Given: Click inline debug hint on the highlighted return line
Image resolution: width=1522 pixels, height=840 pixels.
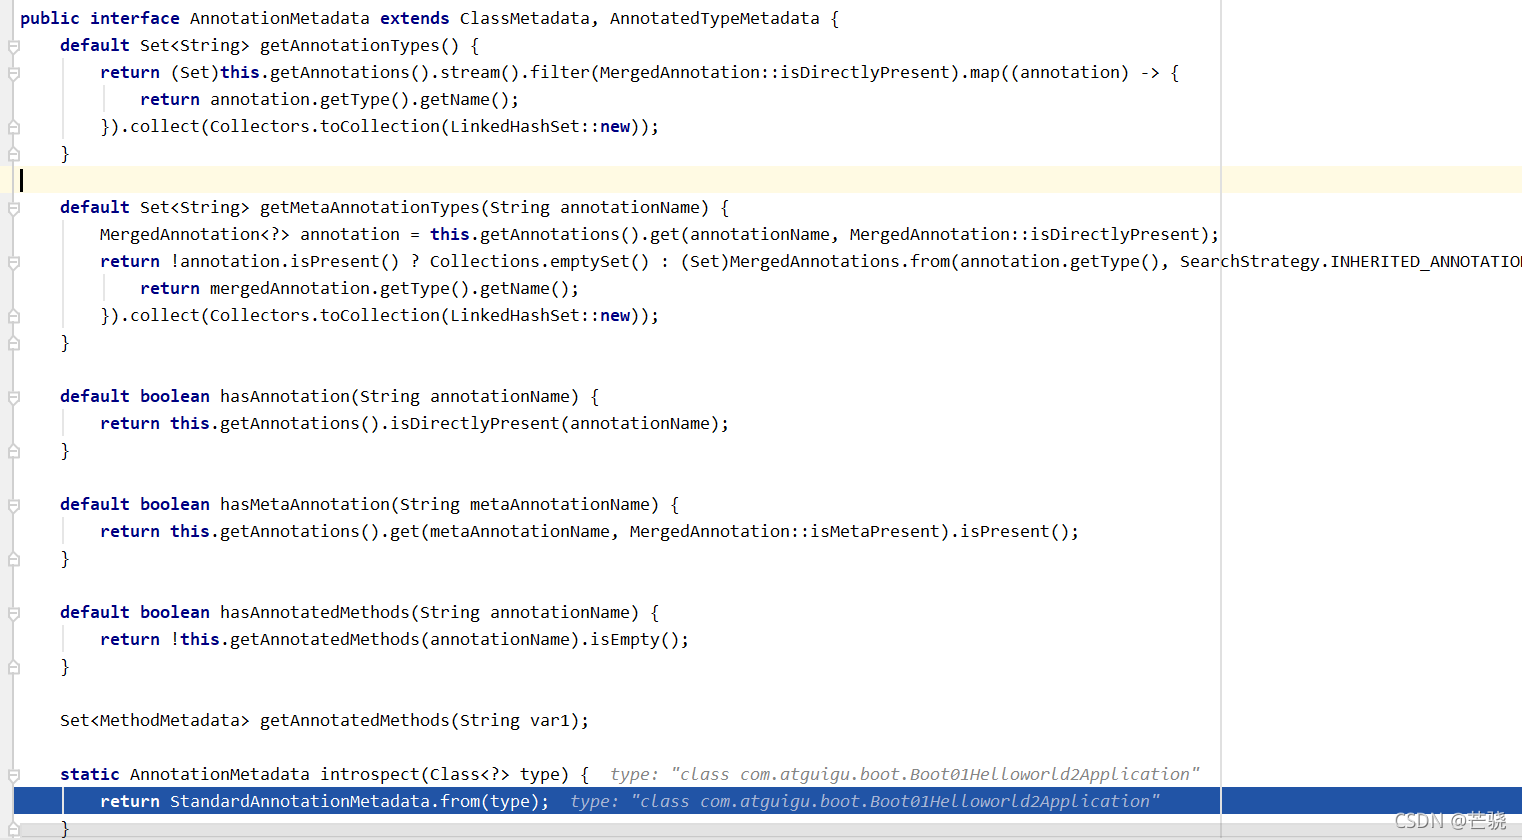Looking at the screenshot, I should pyautogui.click(x=865, y=801).
